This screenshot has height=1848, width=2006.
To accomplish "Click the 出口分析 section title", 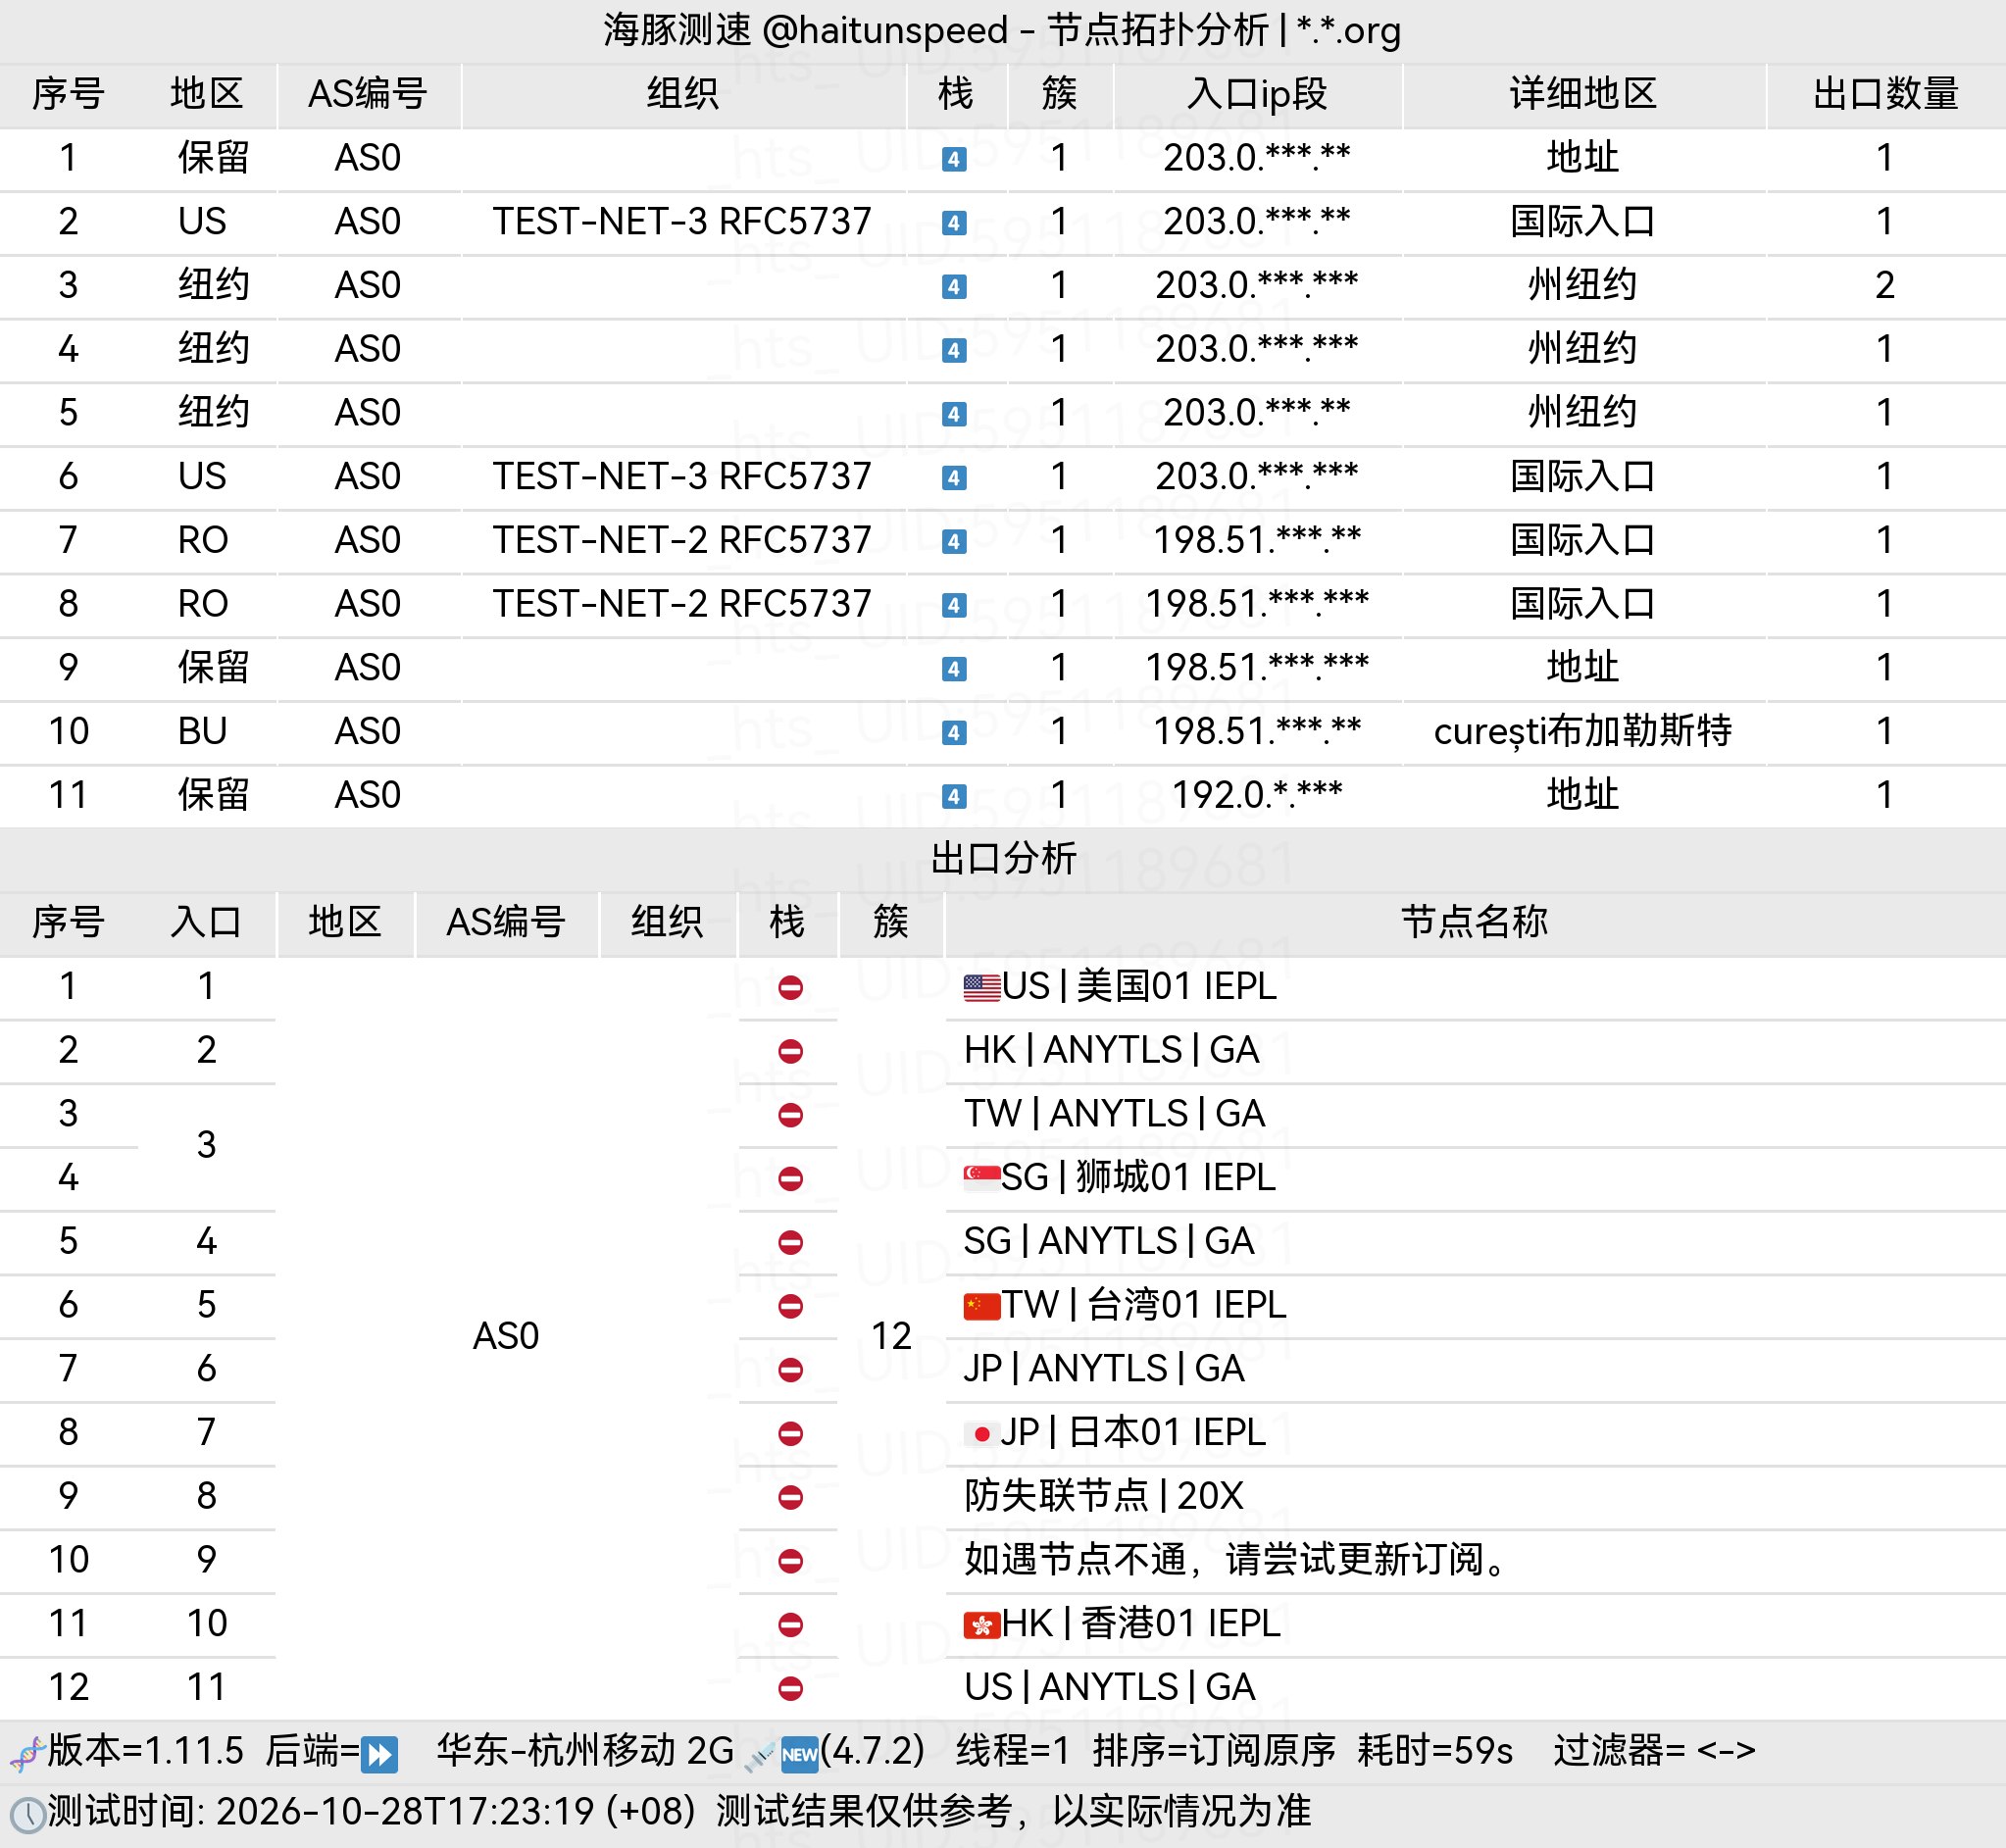I will point(1003,858).
